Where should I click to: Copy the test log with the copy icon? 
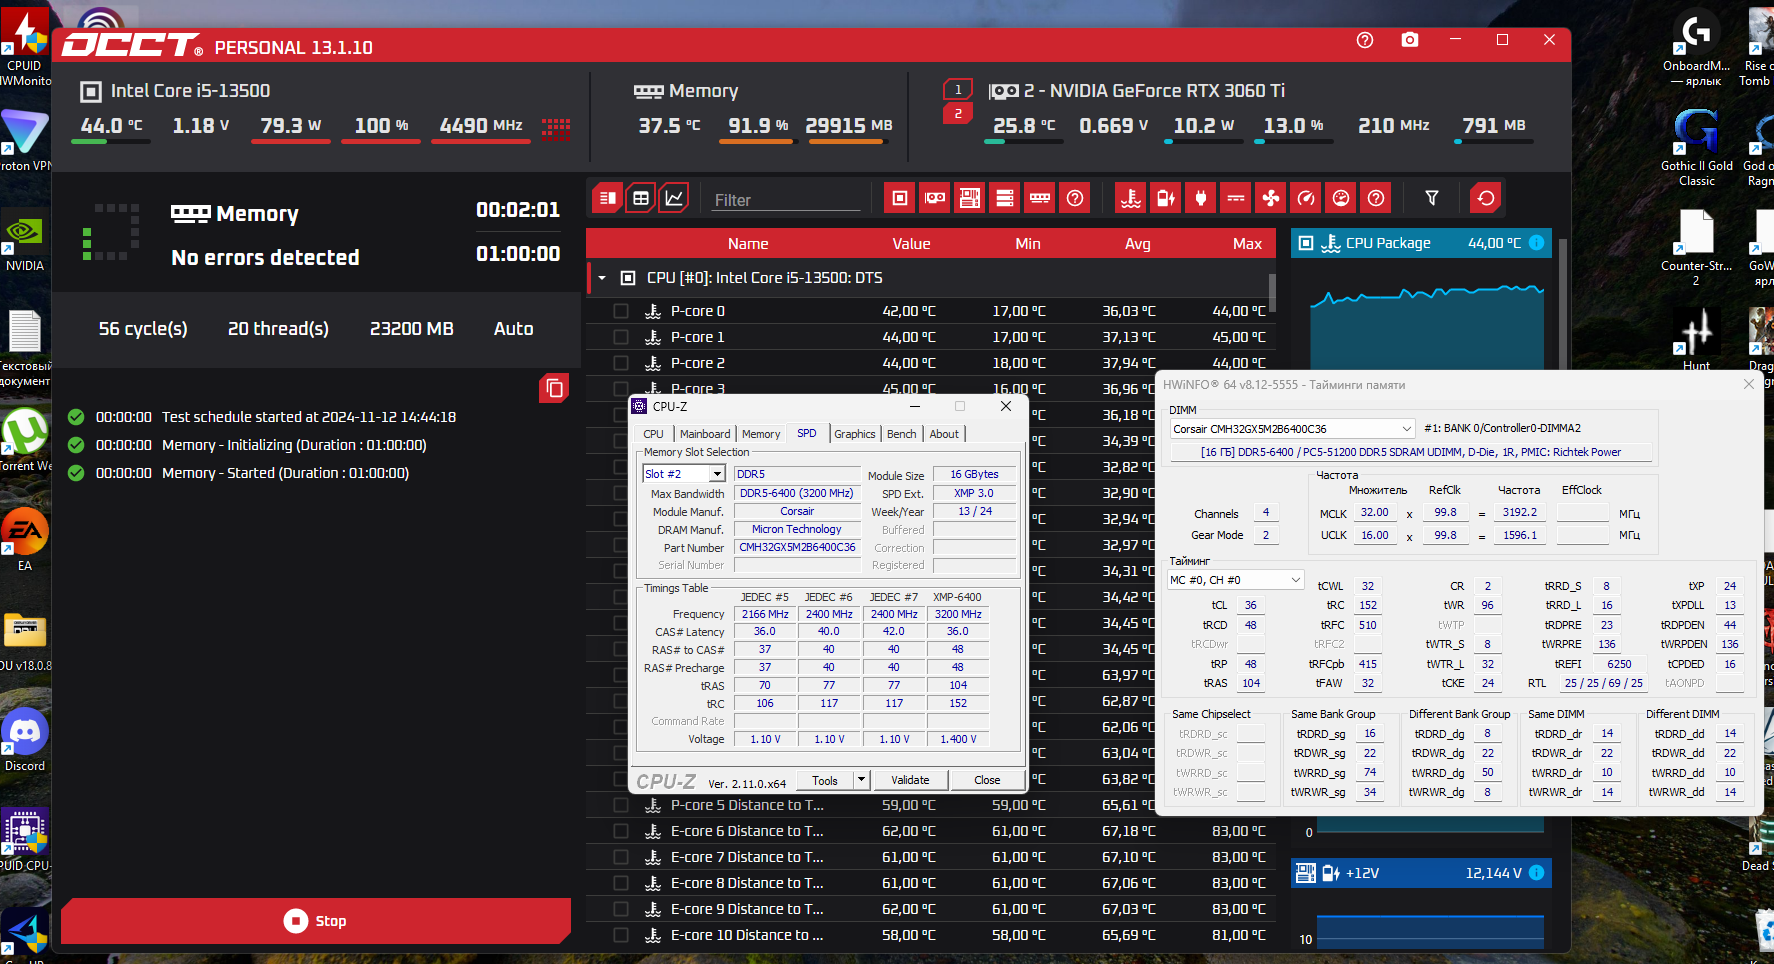(x=554, y=388)
